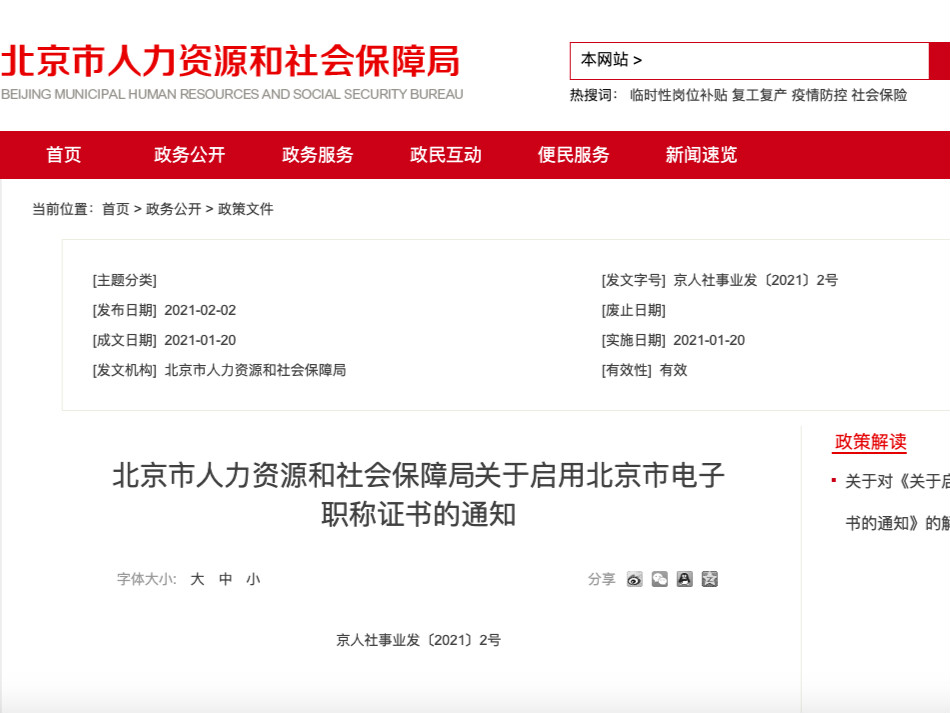The height and width of the screenshot is (713, 950).
Task: Click publish date 2021-02-02
Action: click(x=200, y=310)
